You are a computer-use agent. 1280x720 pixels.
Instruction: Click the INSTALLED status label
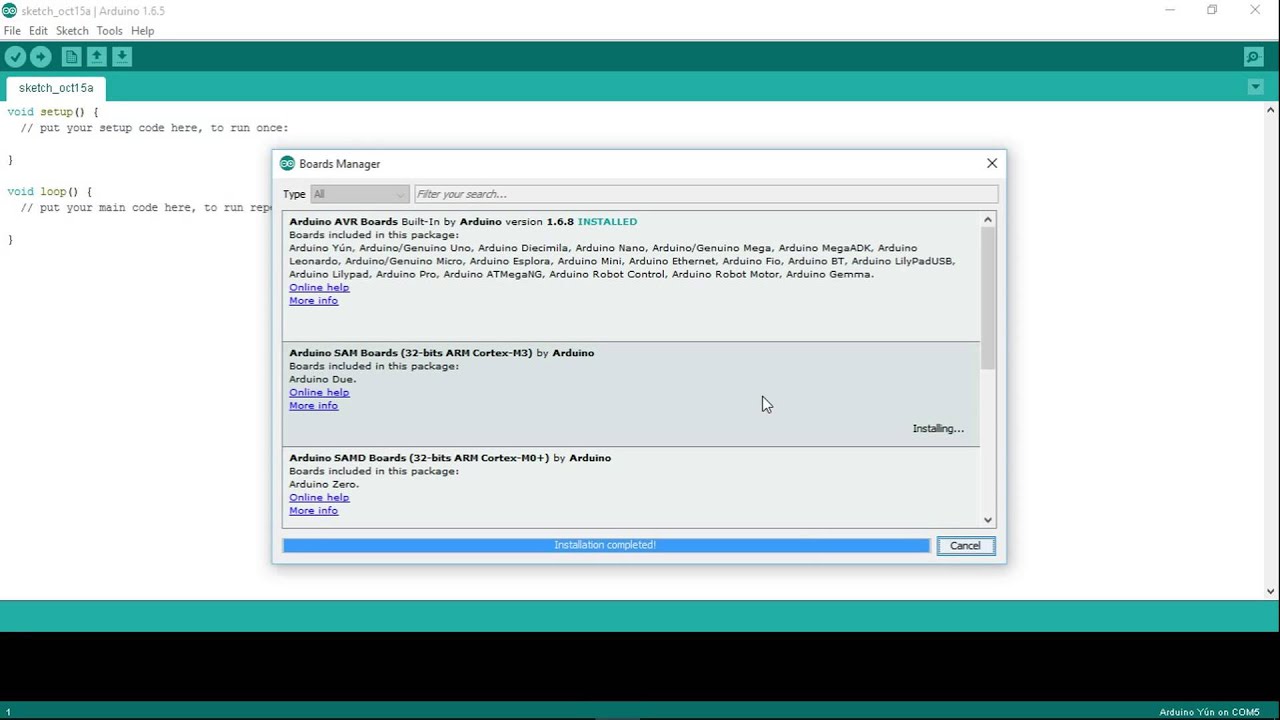pyautogui.click(x=607, y=222)
